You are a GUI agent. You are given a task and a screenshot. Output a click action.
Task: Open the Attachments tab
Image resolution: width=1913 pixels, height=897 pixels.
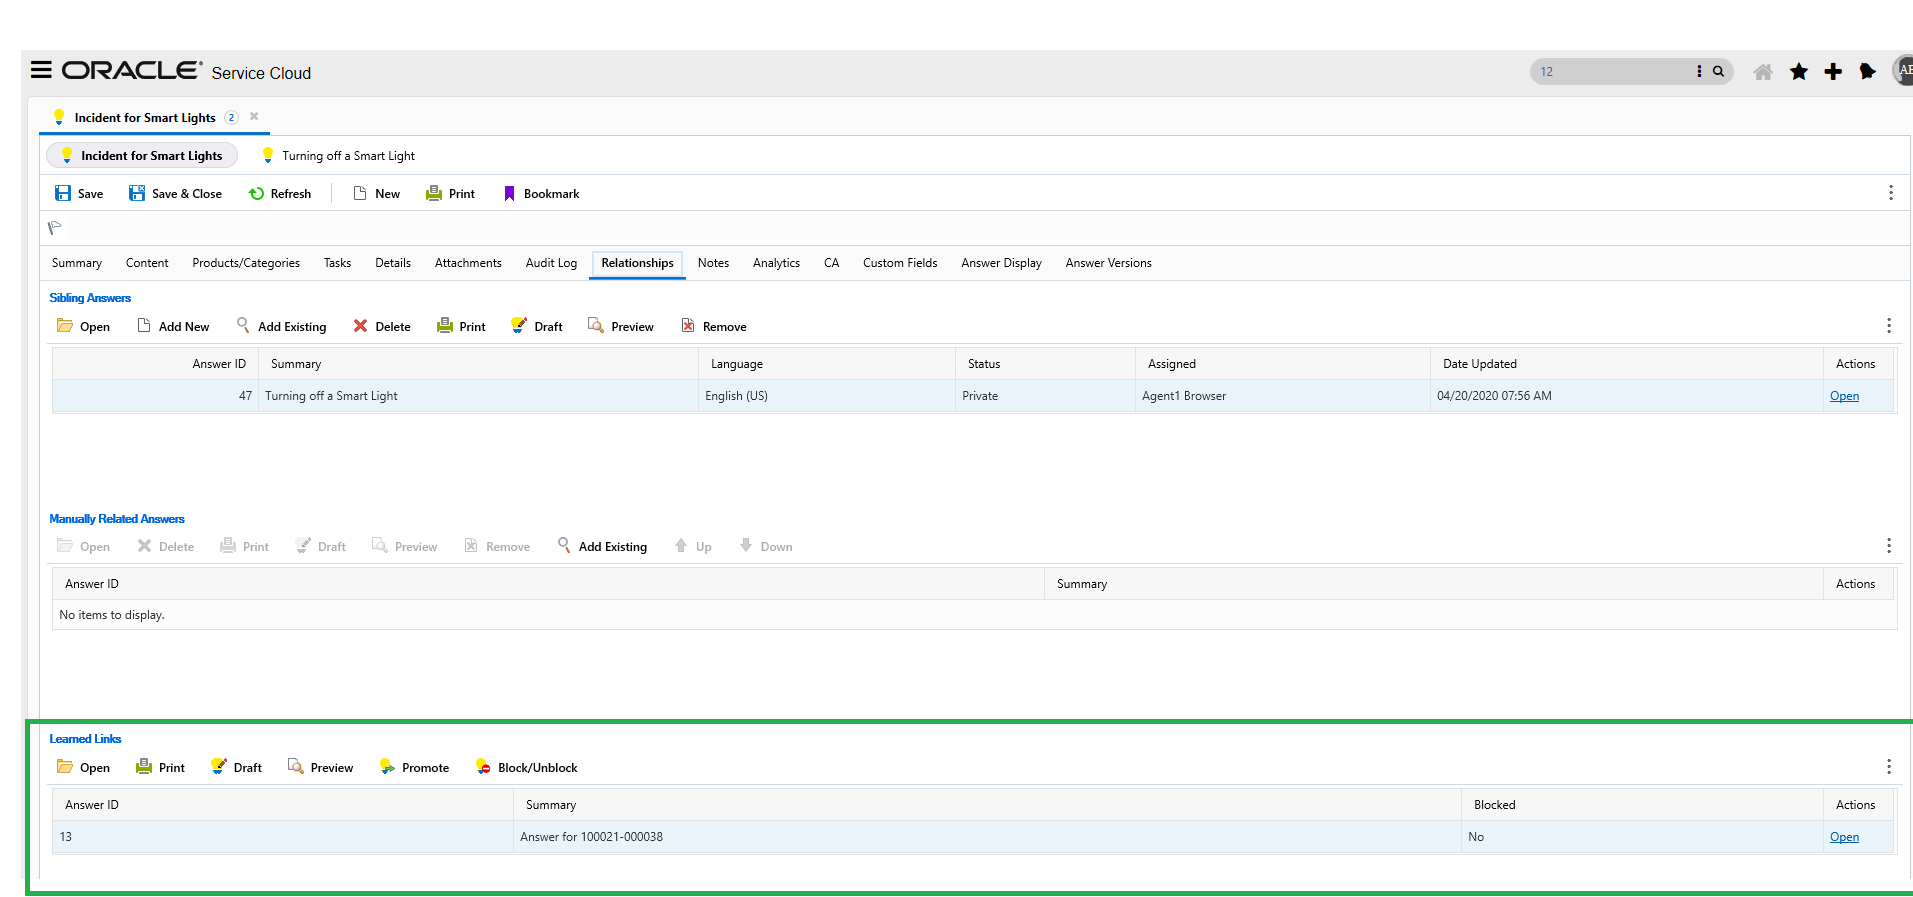pyautogui.click(x=468, y=263)
